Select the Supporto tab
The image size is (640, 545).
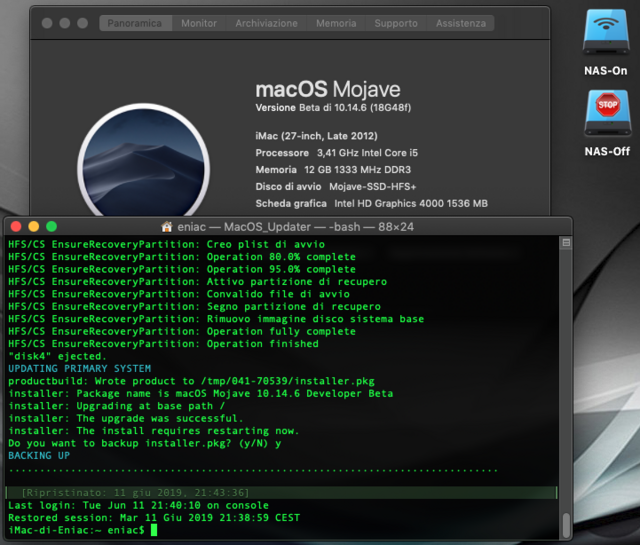pos(396,23)
